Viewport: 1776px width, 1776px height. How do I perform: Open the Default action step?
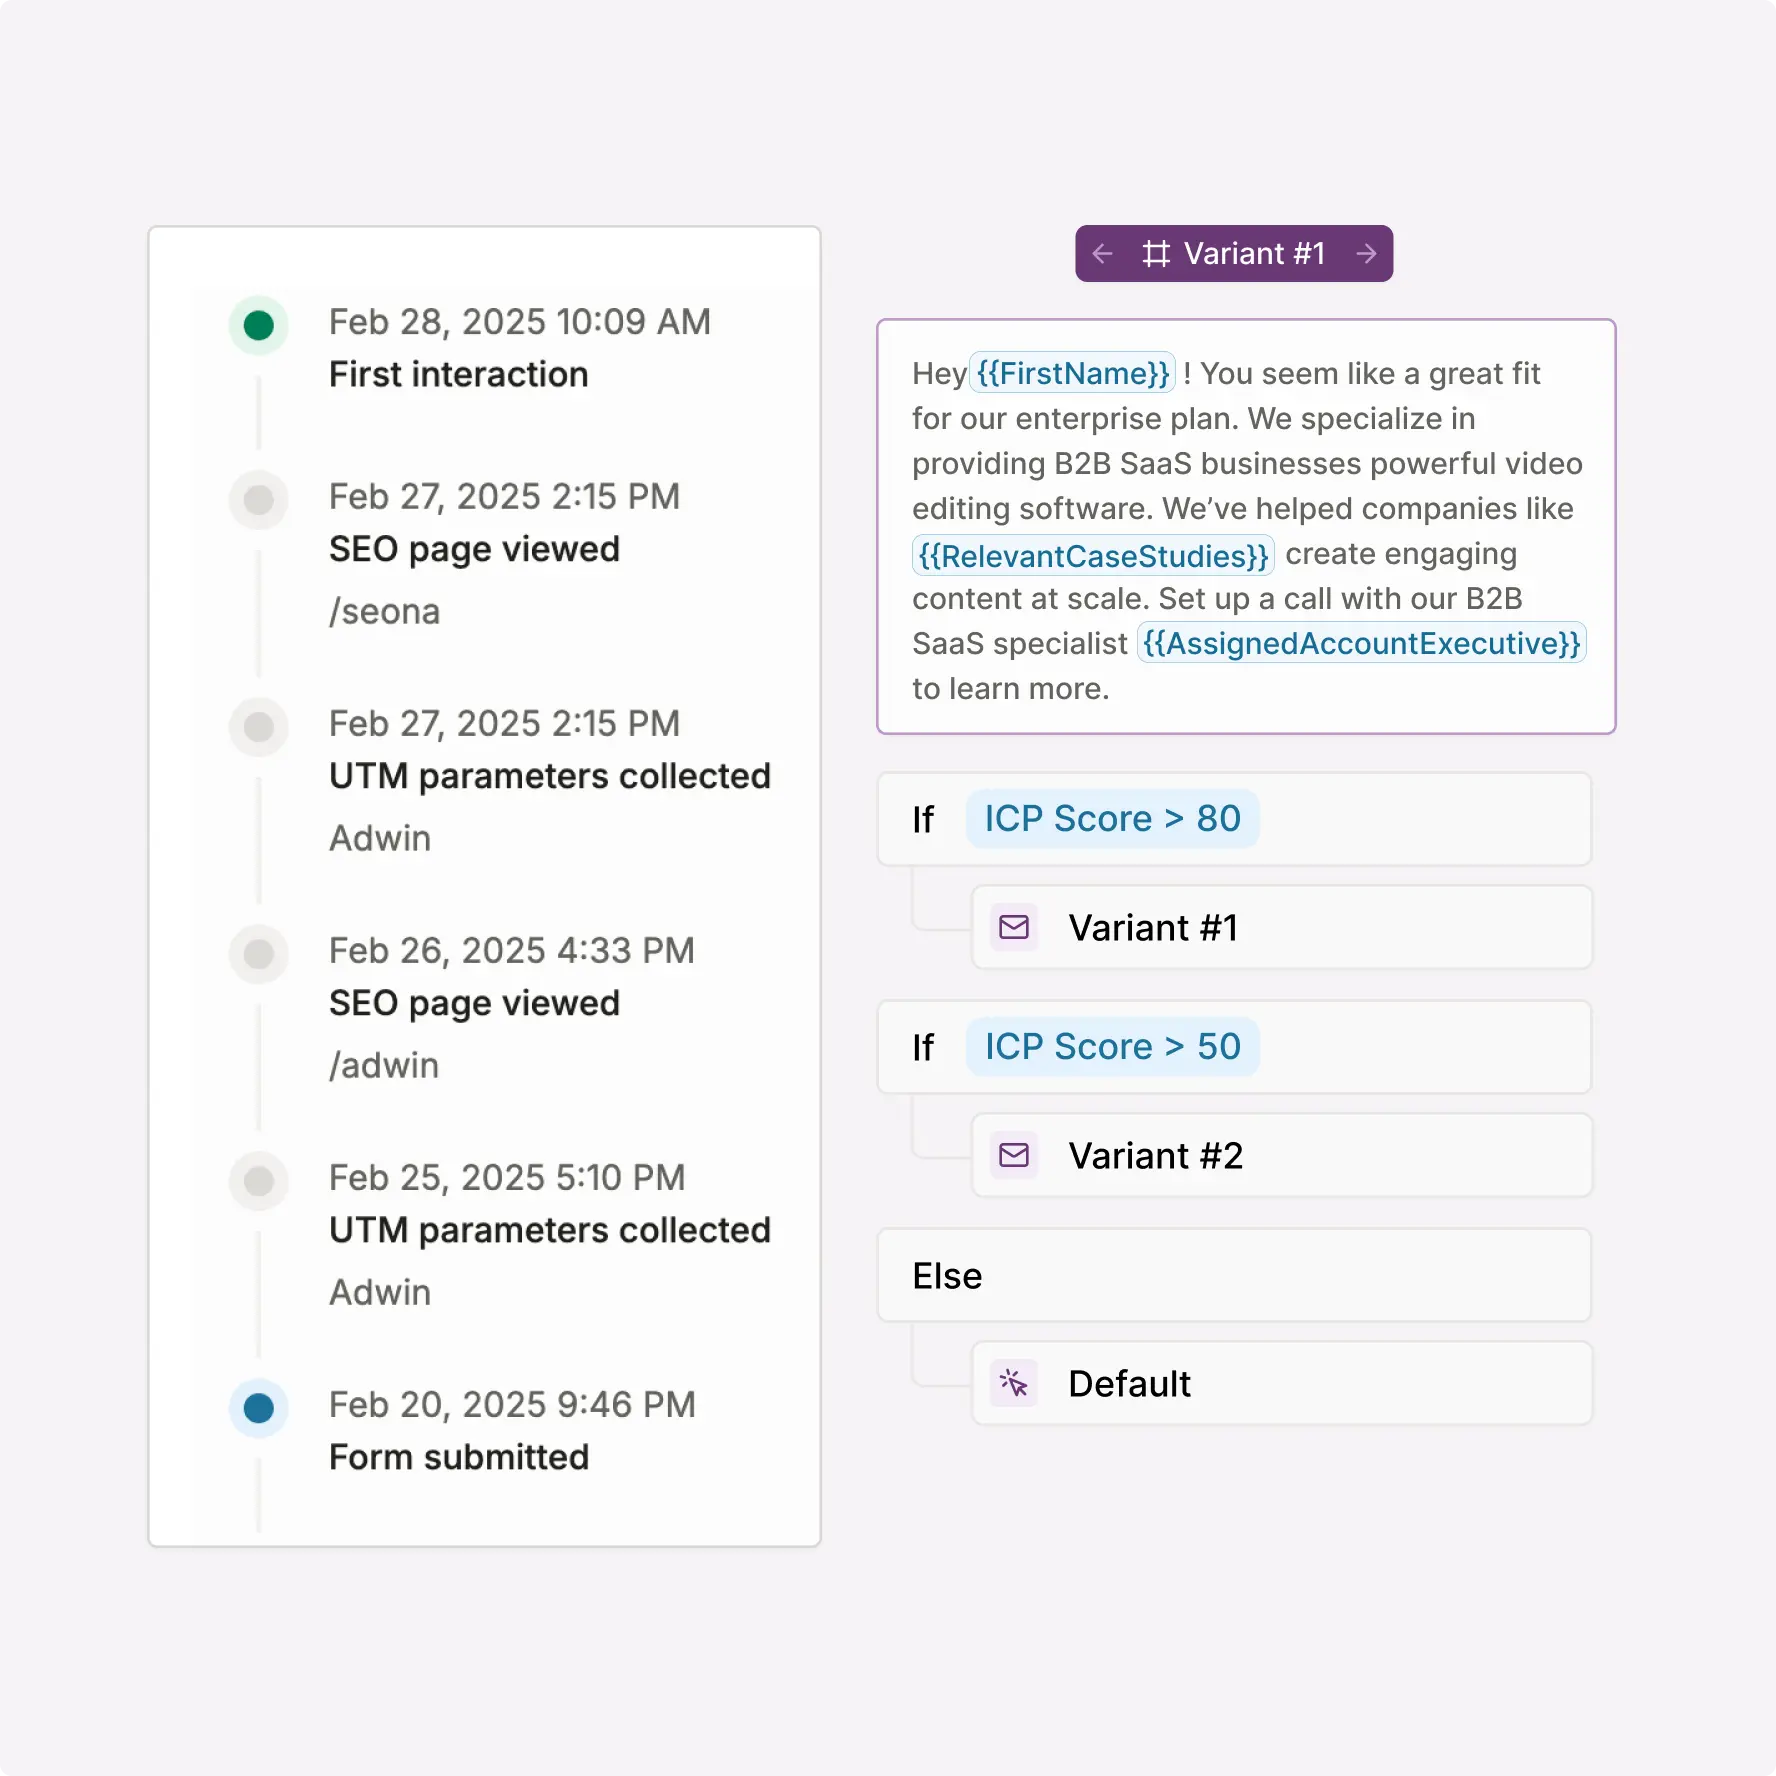pos(1282,1383)
